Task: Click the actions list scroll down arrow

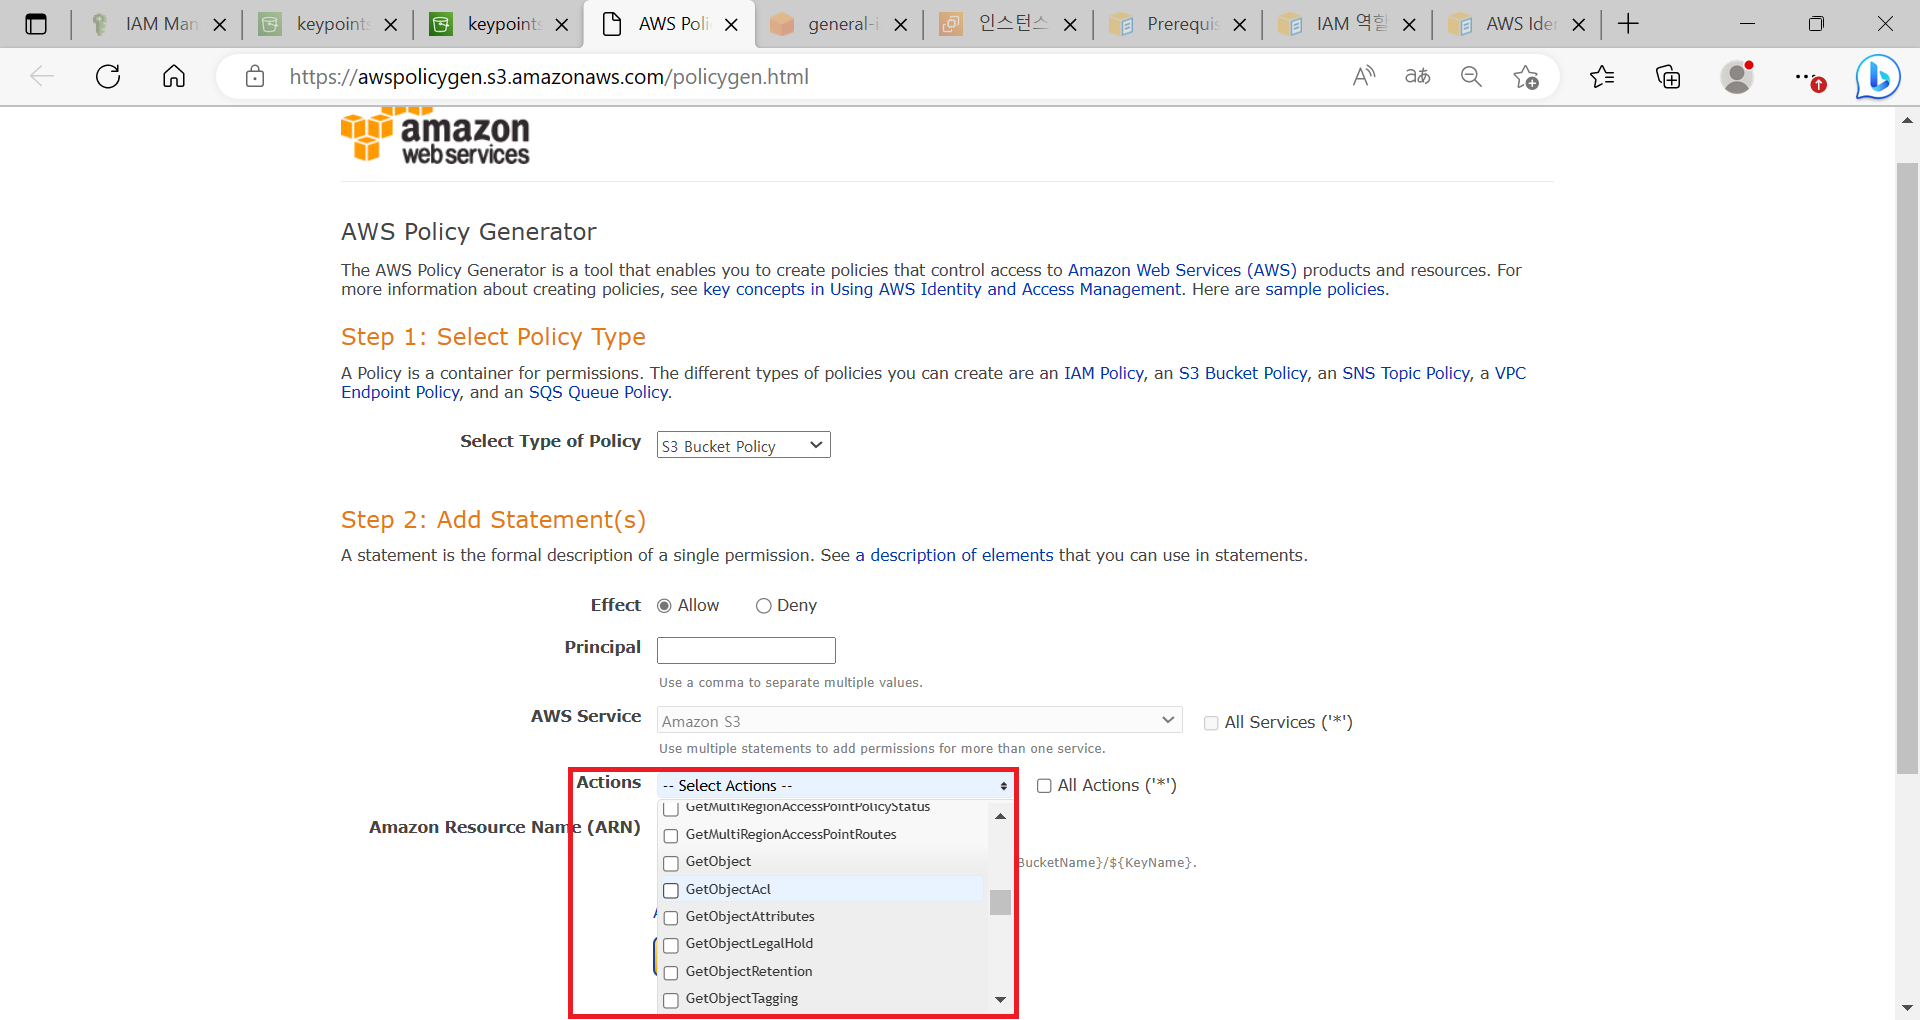Action: click(1000, 999)
